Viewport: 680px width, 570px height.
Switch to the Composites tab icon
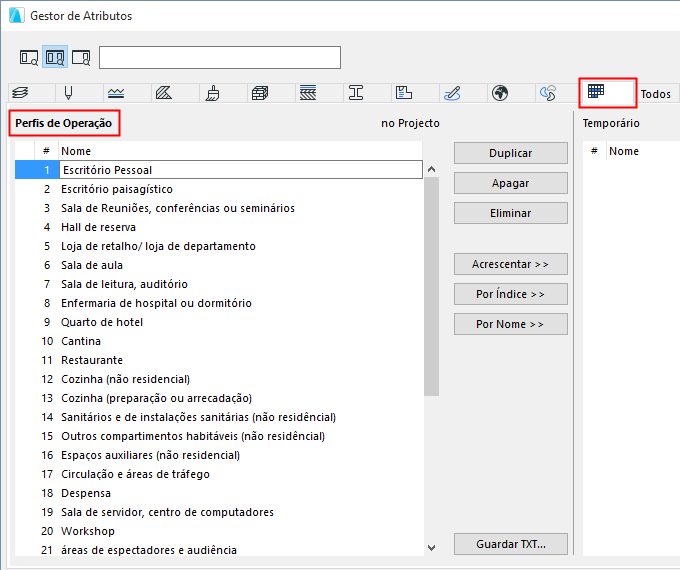(x=308, y=93)
